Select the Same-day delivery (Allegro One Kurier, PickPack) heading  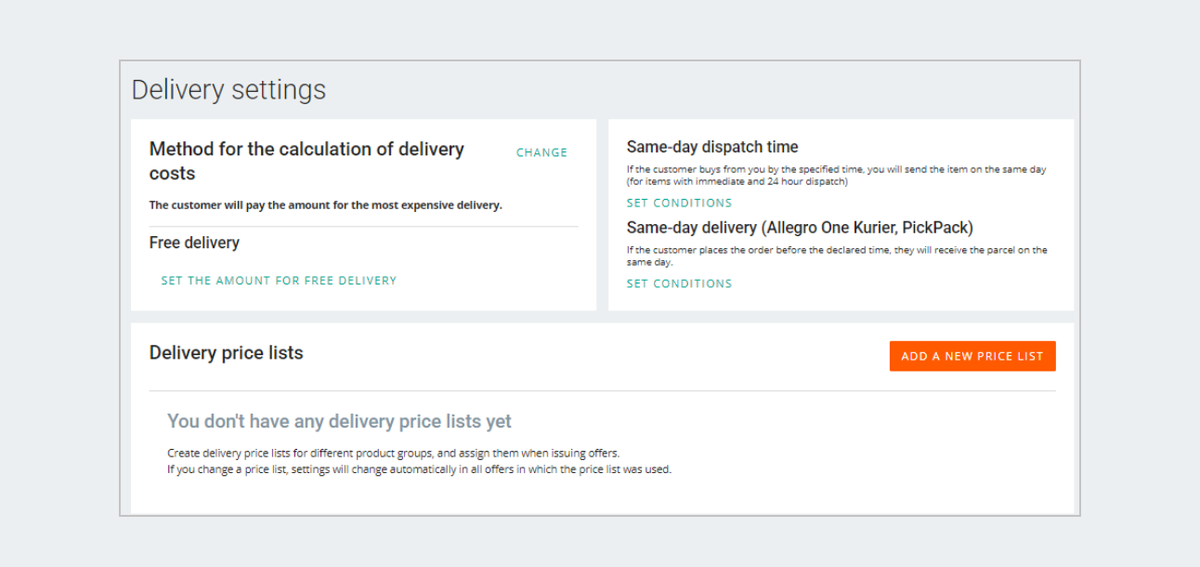coord(800,228)
